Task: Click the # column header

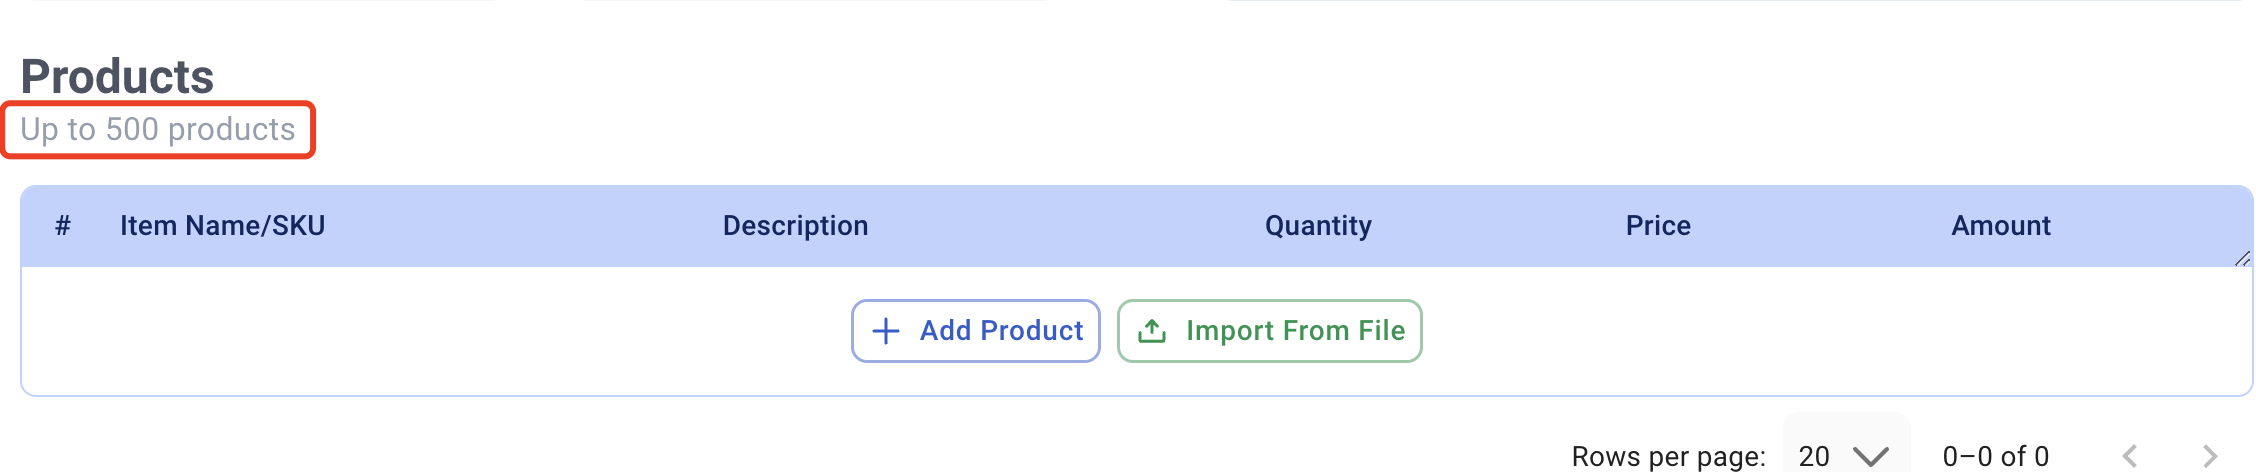Action: [63, 226]
